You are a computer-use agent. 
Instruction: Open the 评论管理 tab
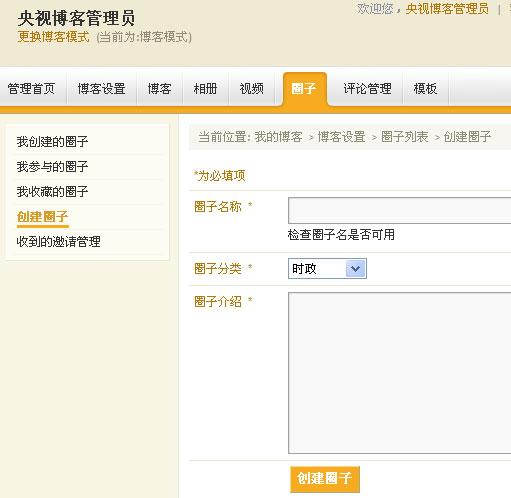[x=367, y=89]
